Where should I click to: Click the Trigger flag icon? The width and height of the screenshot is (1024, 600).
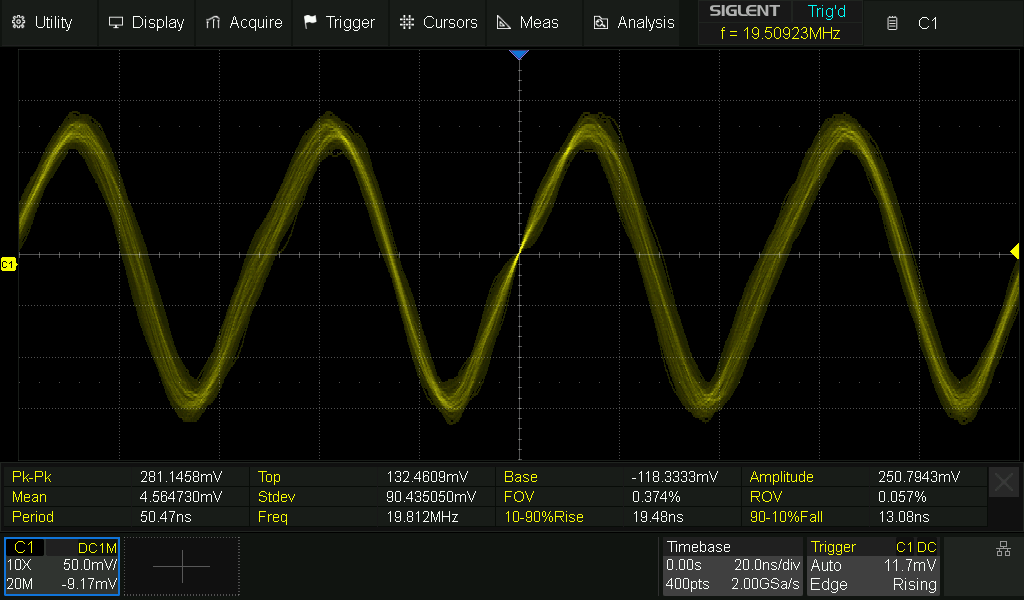click(310, 22)
